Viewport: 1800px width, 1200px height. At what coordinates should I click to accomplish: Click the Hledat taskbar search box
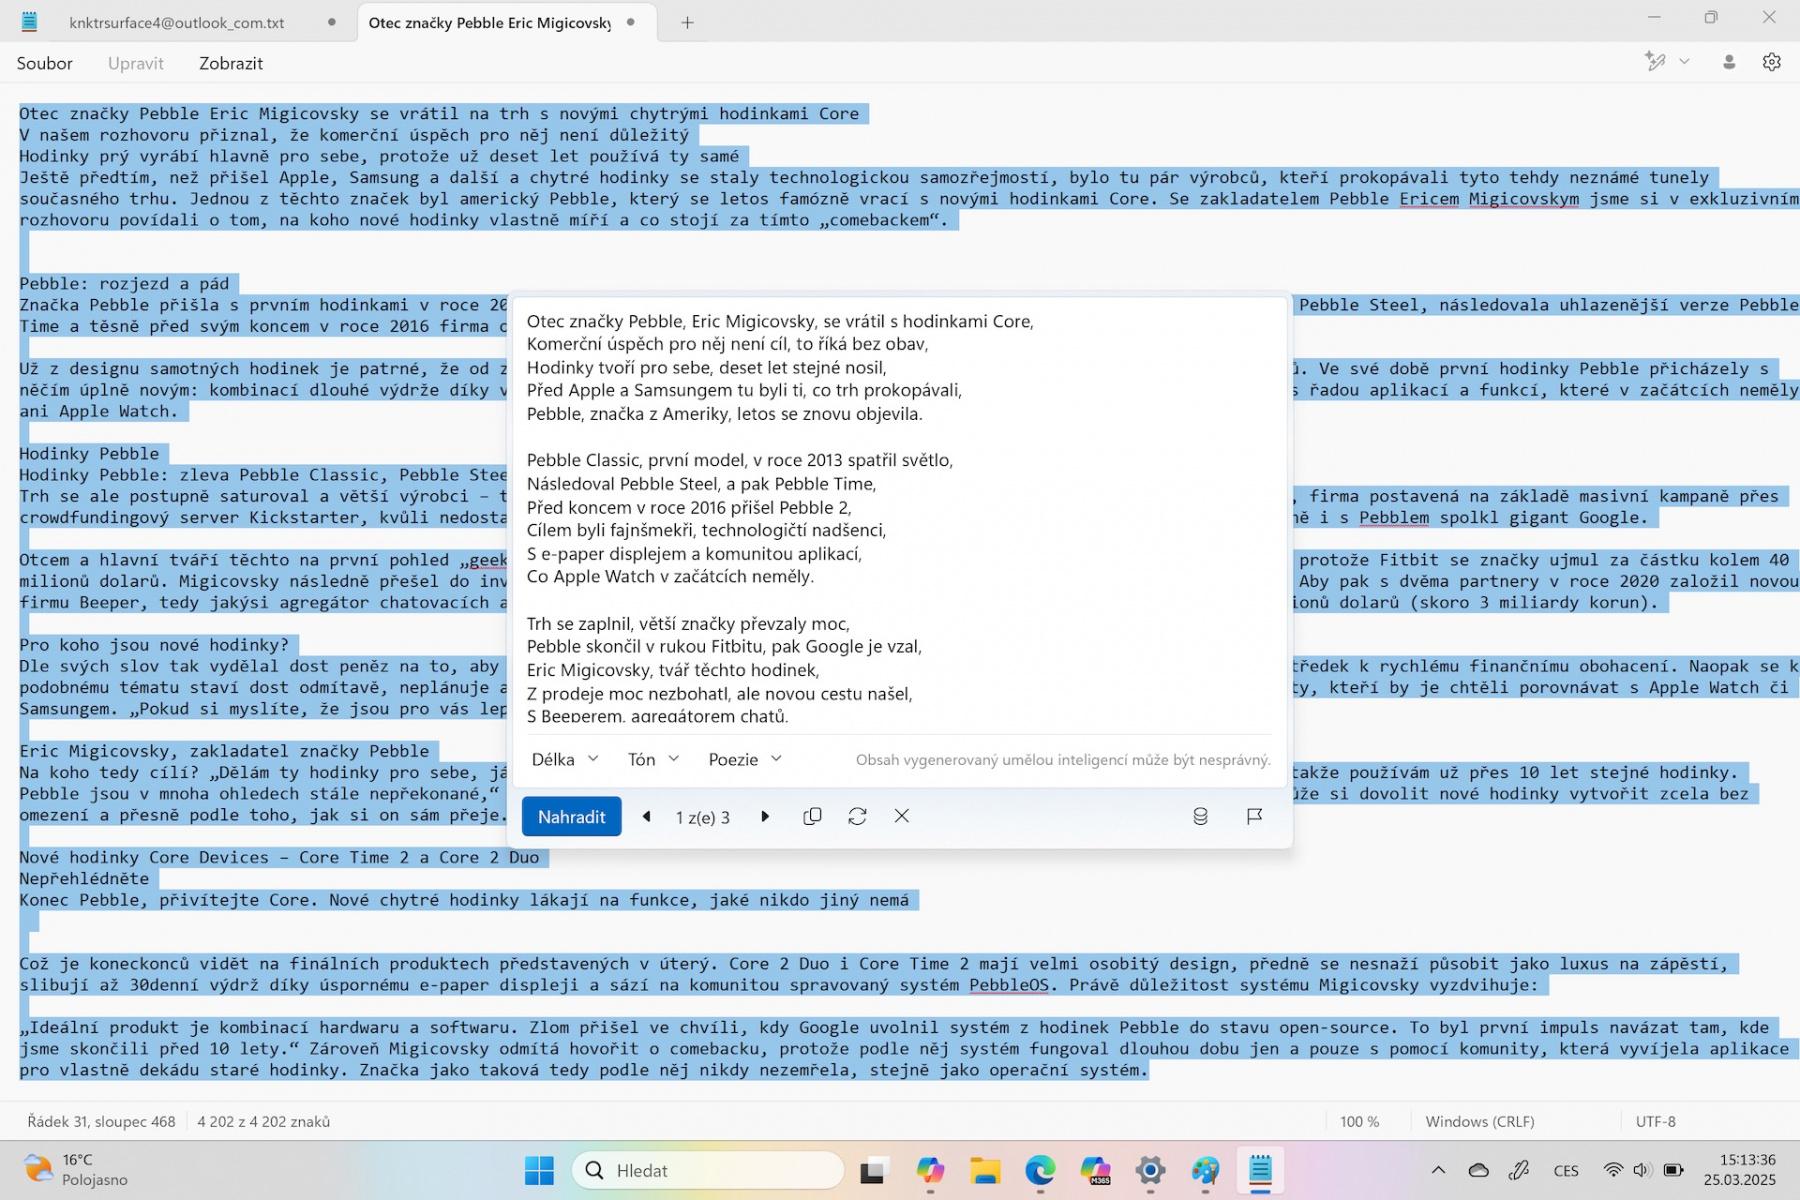(x=708, y=1170)
